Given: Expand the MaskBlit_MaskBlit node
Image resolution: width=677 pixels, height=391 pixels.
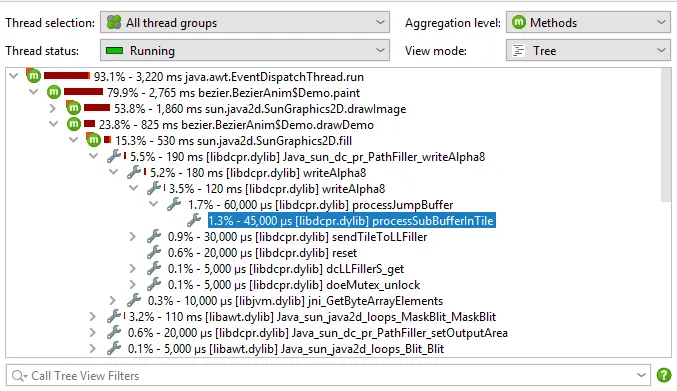Looking at the screenshot, I should [x=93, y=316].
